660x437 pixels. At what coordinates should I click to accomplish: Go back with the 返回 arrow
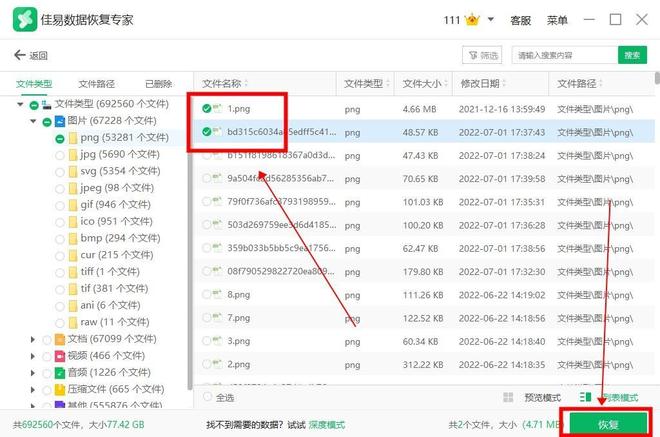click(31, 55)
